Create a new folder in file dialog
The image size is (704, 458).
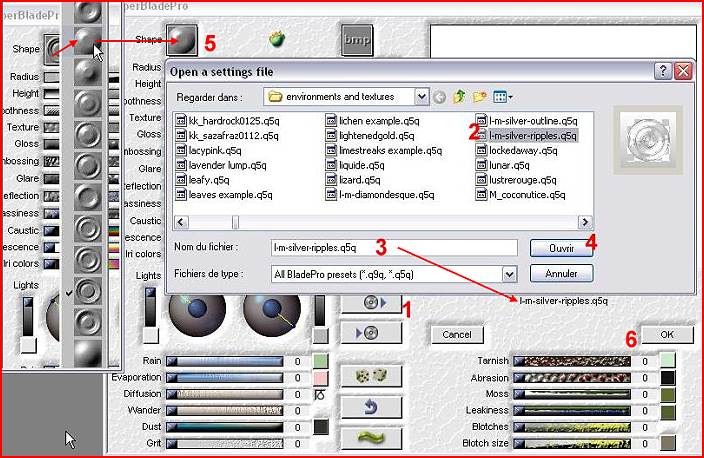point(480,97)
